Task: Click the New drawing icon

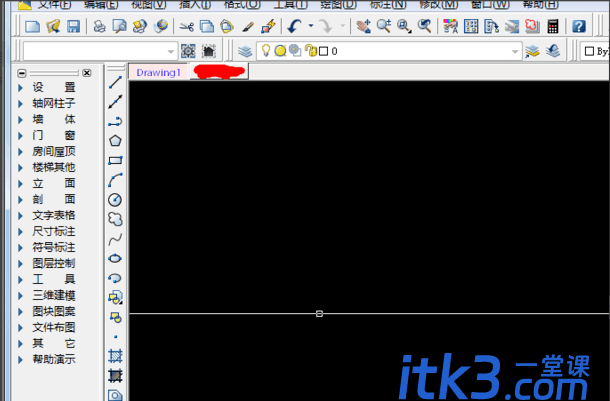Action: click(x=33, y=26)
